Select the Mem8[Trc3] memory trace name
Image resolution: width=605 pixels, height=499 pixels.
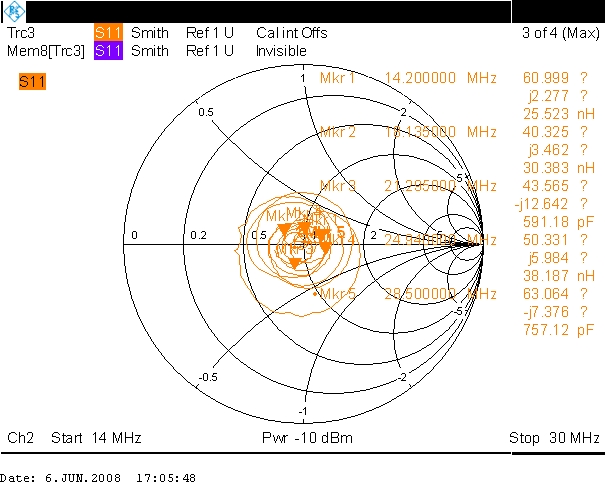point(45,50)
